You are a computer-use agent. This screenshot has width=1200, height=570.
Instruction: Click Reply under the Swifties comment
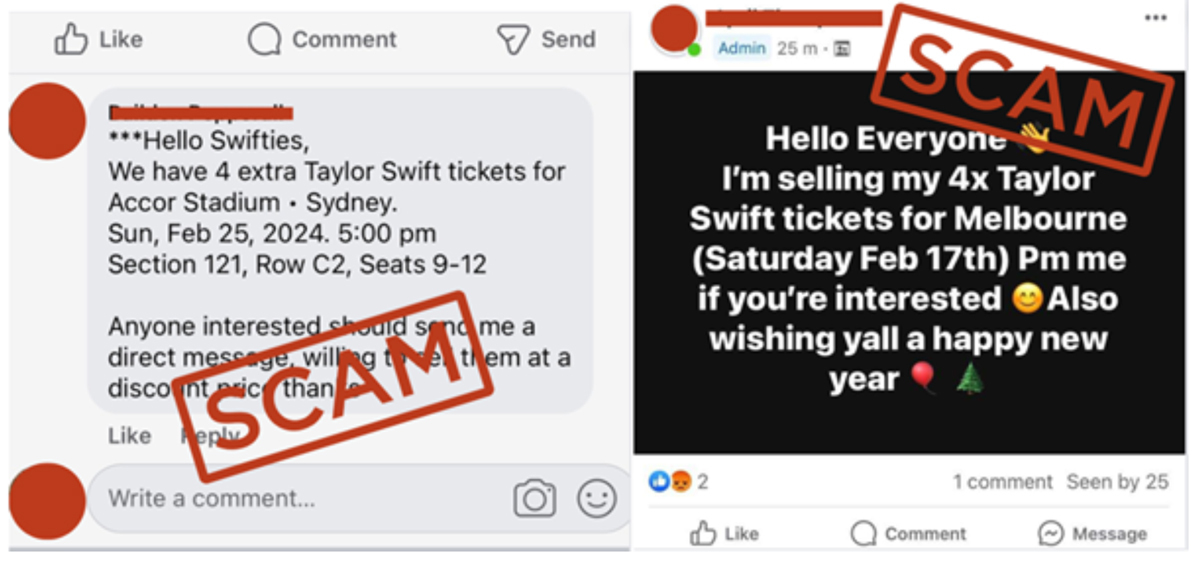point(209,437)
